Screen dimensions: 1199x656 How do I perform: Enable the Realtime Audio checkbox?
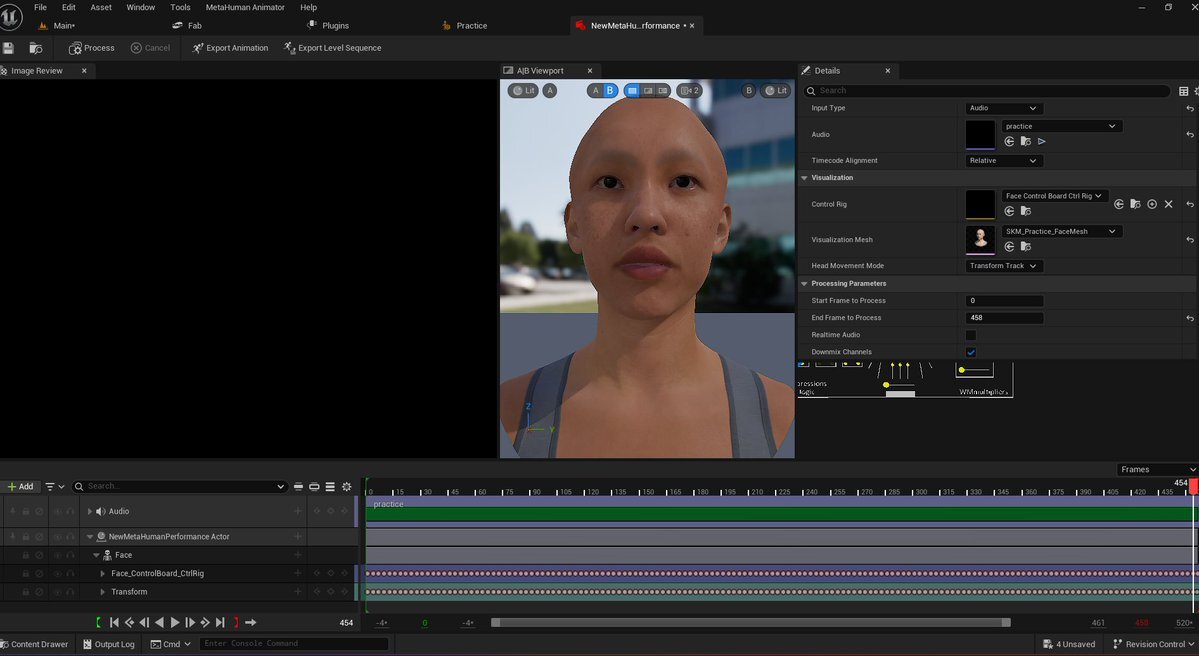tap(971, 335)
